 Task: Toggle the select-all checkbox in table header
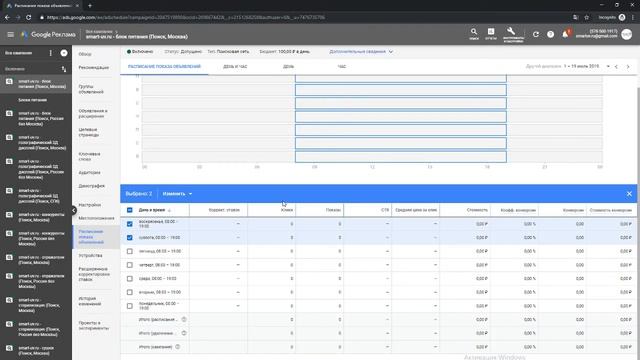130,210
